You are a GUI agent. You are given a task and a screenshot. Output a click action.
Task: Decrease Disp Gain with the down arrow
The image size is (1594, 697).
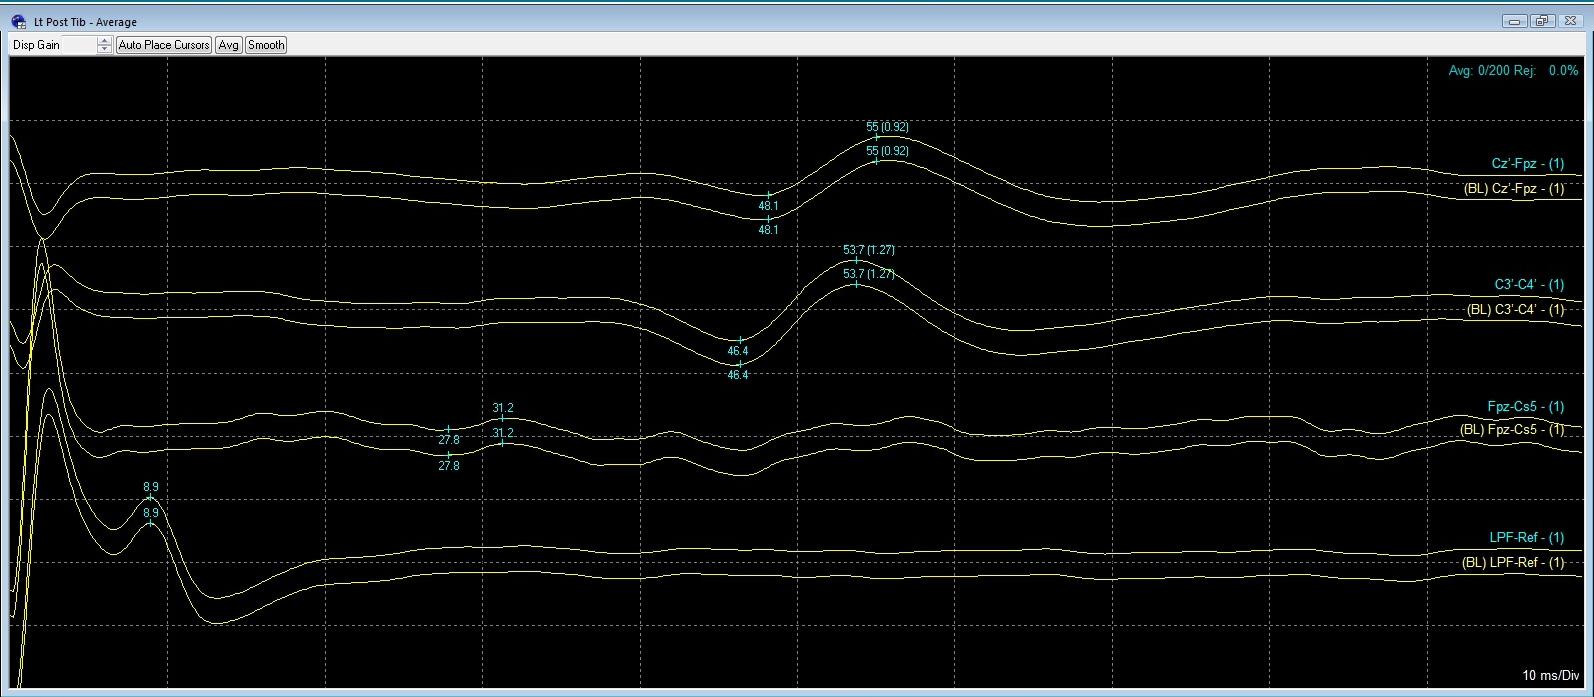pos(105,49)
